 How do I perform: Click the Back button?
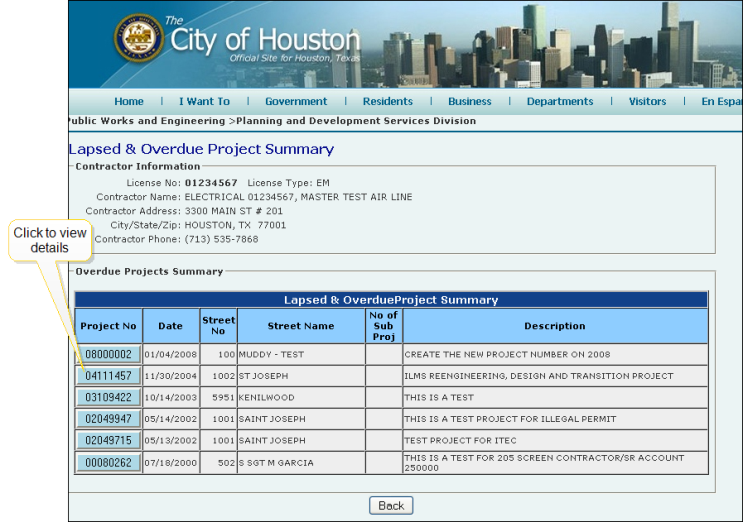[391, 505]
